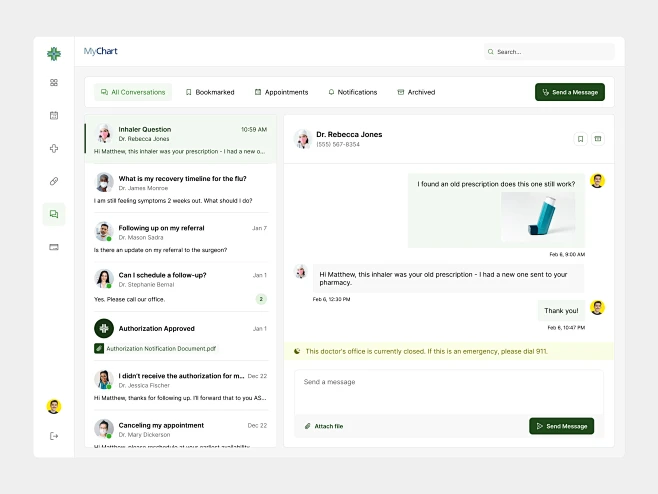Click the Send a message text field
The height and width of the screenshot is (494, 658).
[x=448, y=390]
